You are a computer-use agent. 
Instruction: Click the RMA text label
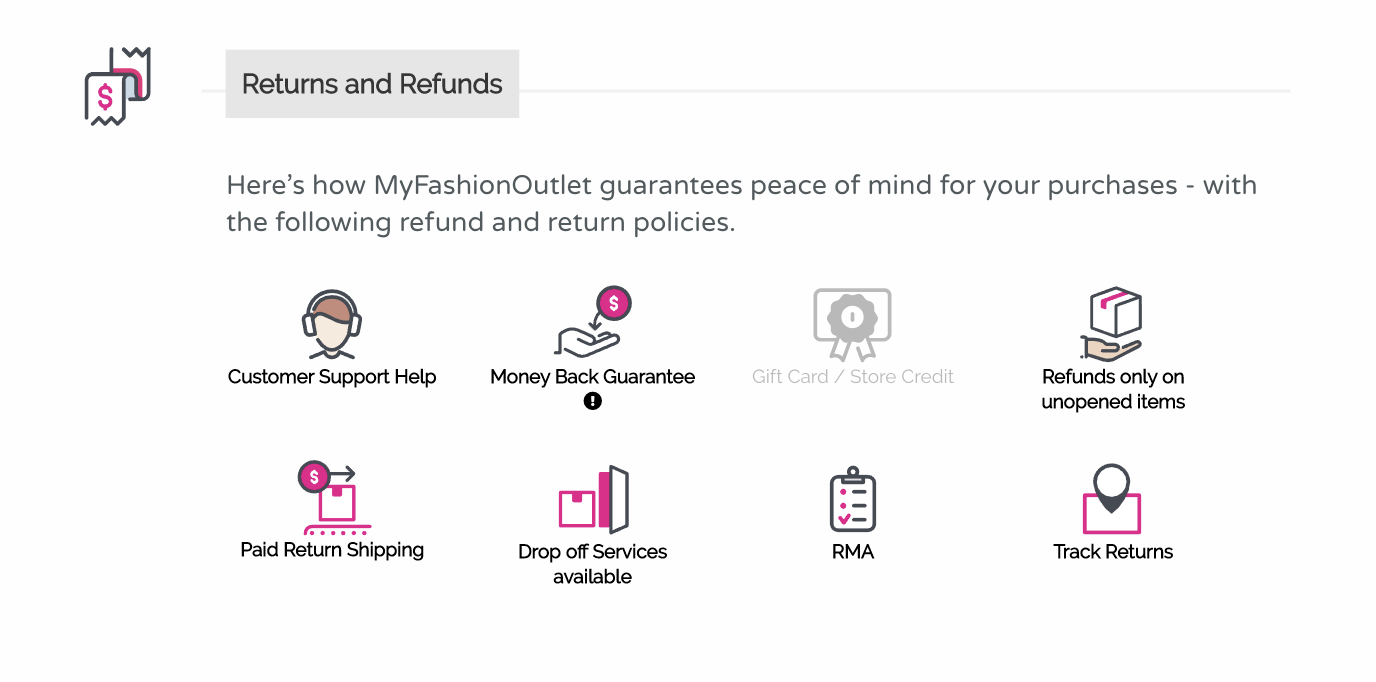[x=853, y=552]
